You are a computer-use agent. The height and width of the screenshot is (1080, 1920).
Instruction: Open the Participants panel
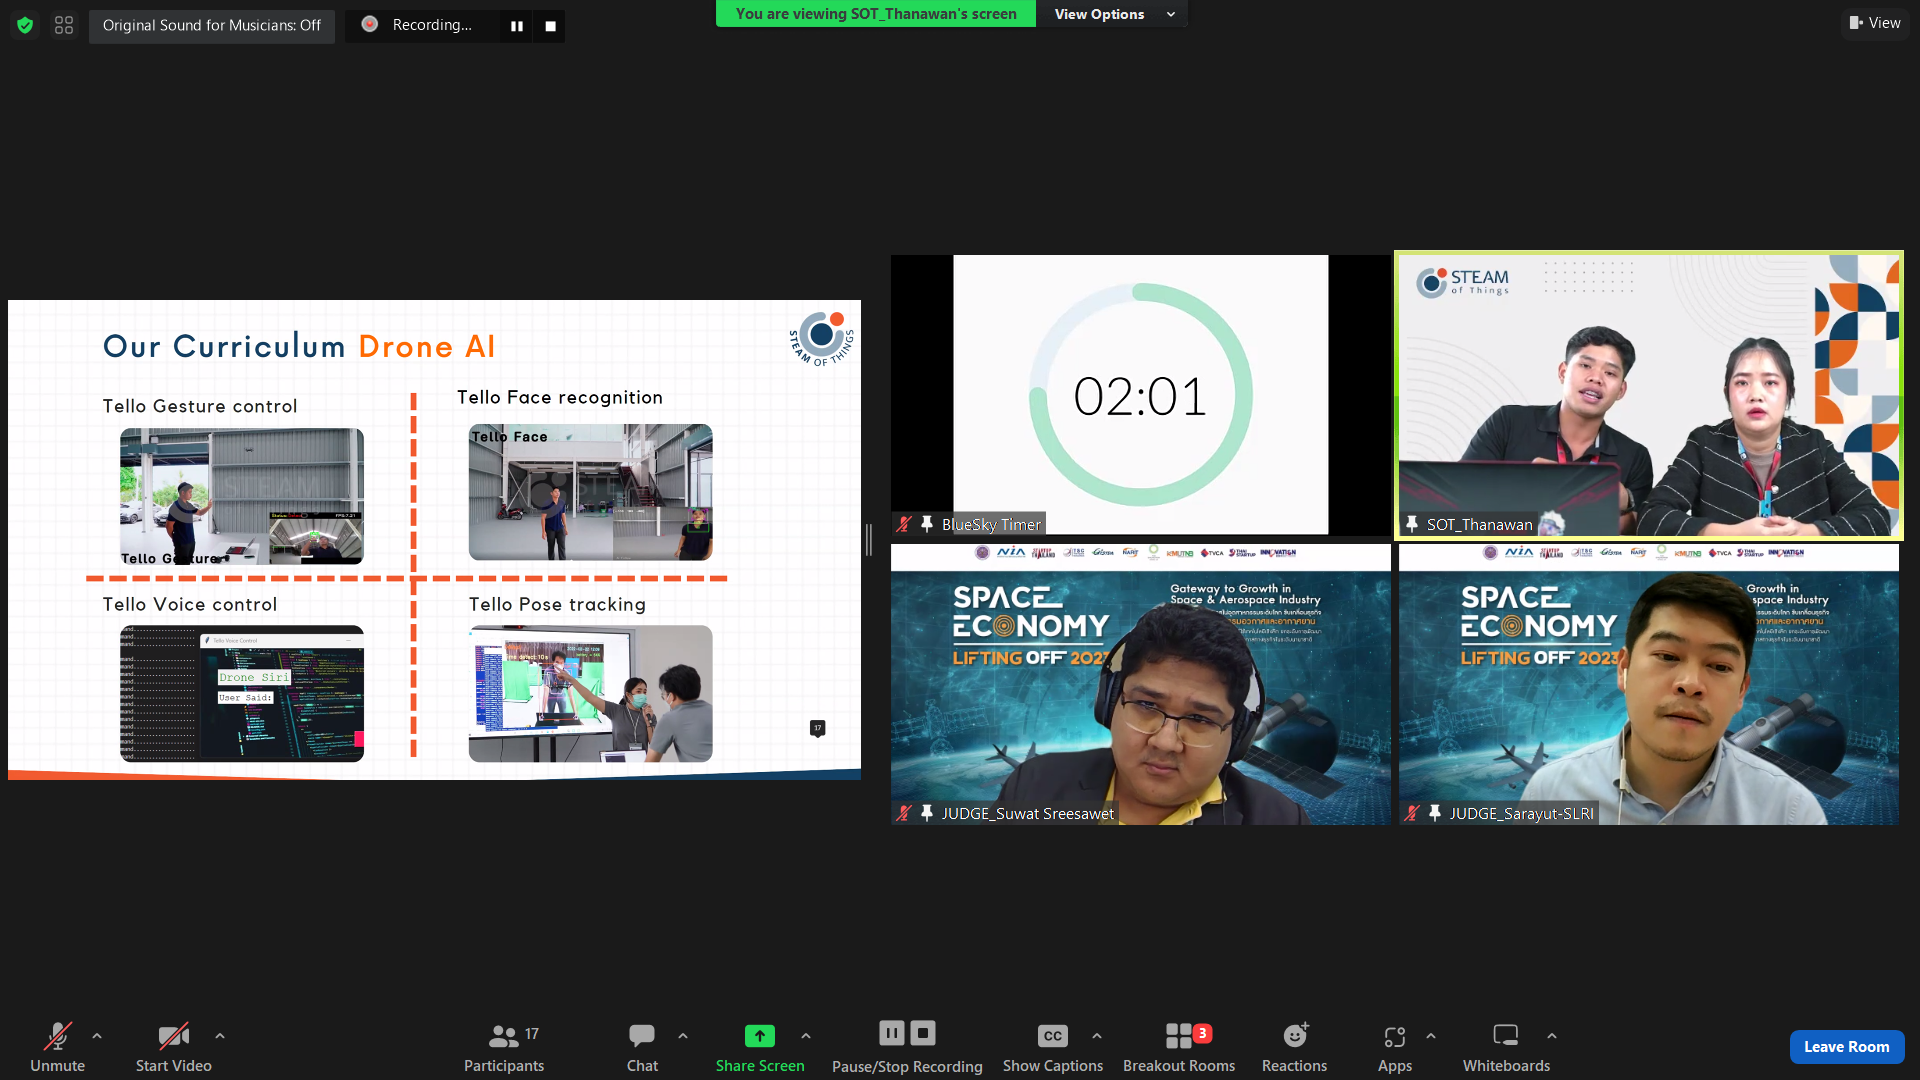coord(504,1047)
